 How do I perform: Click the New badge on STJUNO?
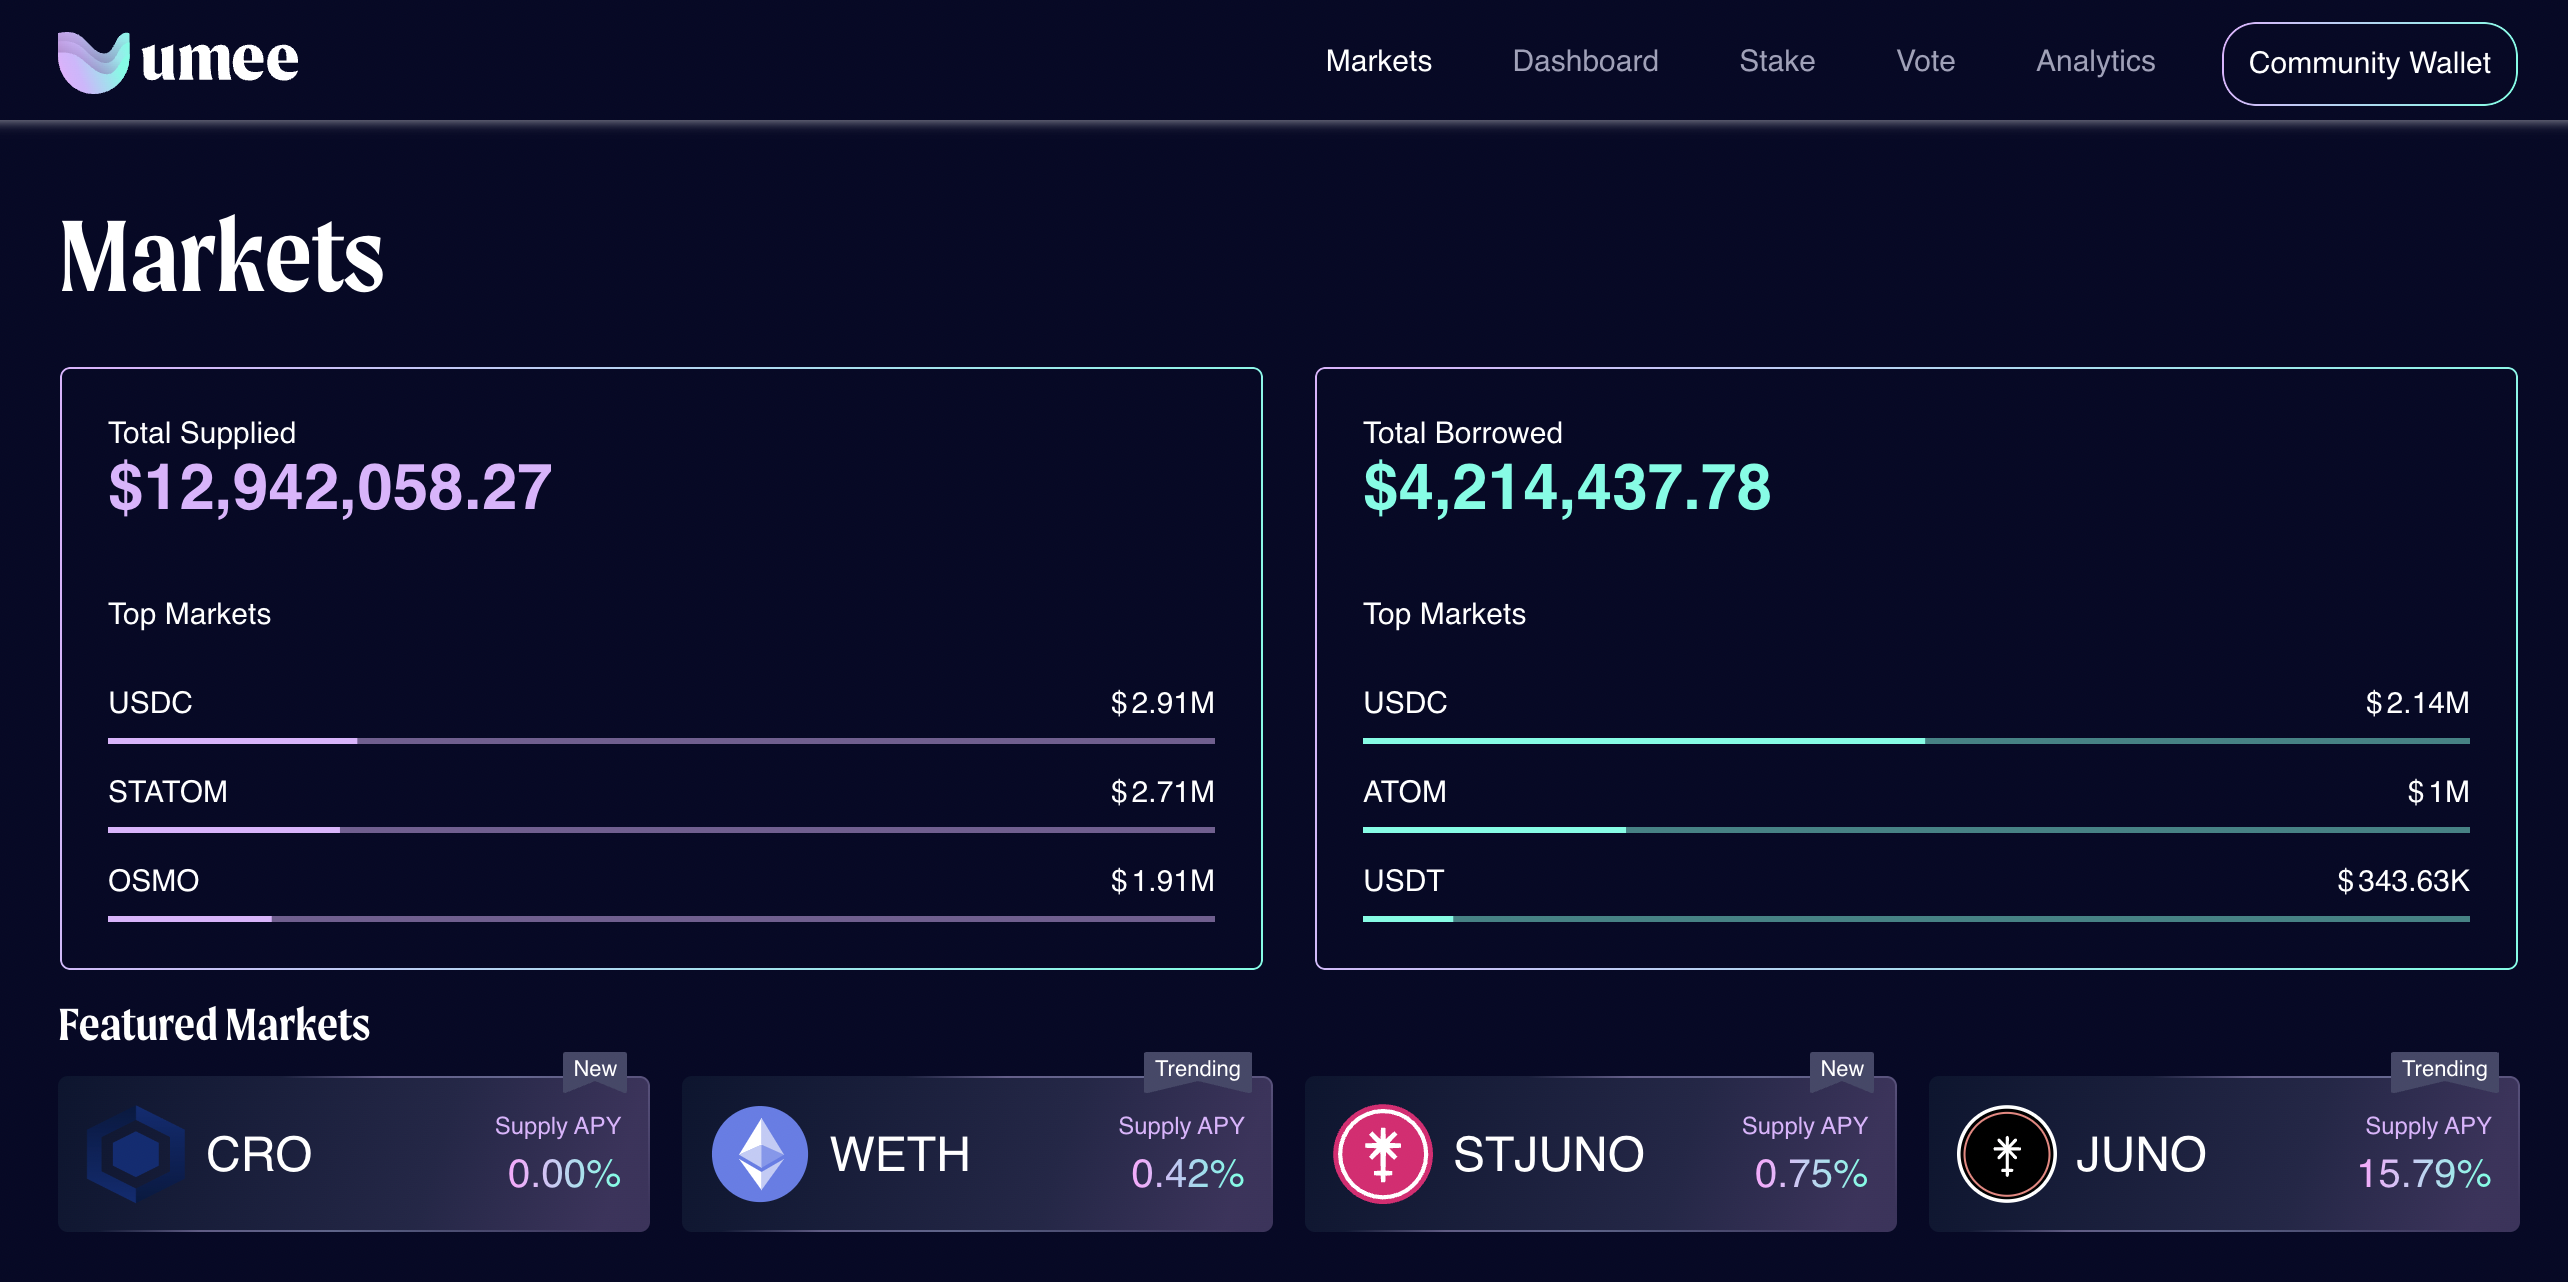click(x=1841, y=1068)
